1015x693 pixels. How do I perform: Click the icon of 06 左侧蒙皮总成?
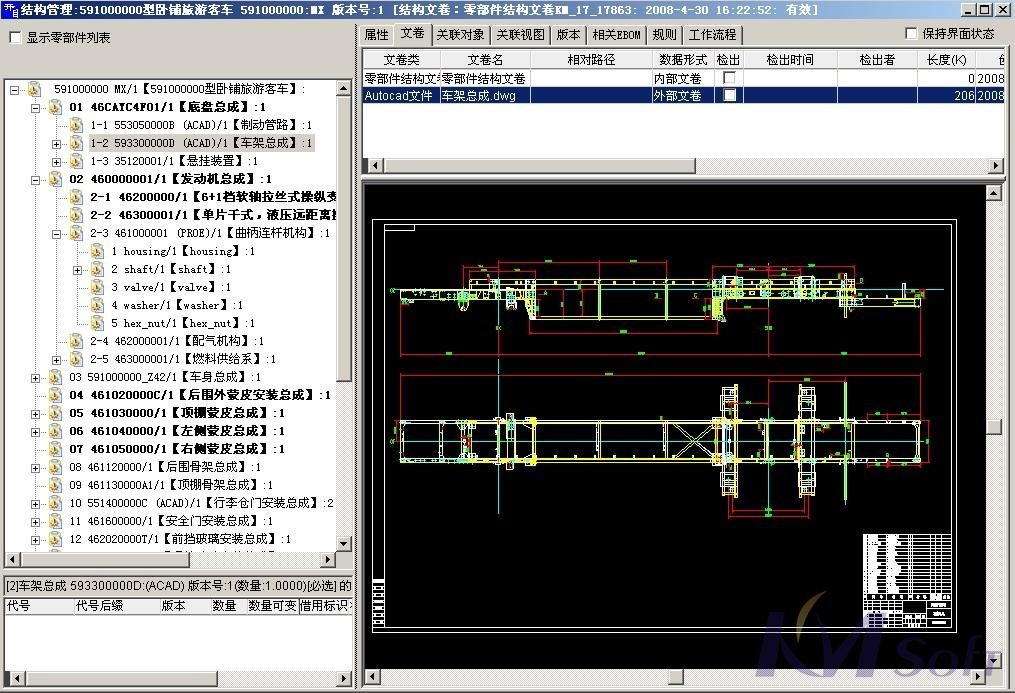click(56, 431)
